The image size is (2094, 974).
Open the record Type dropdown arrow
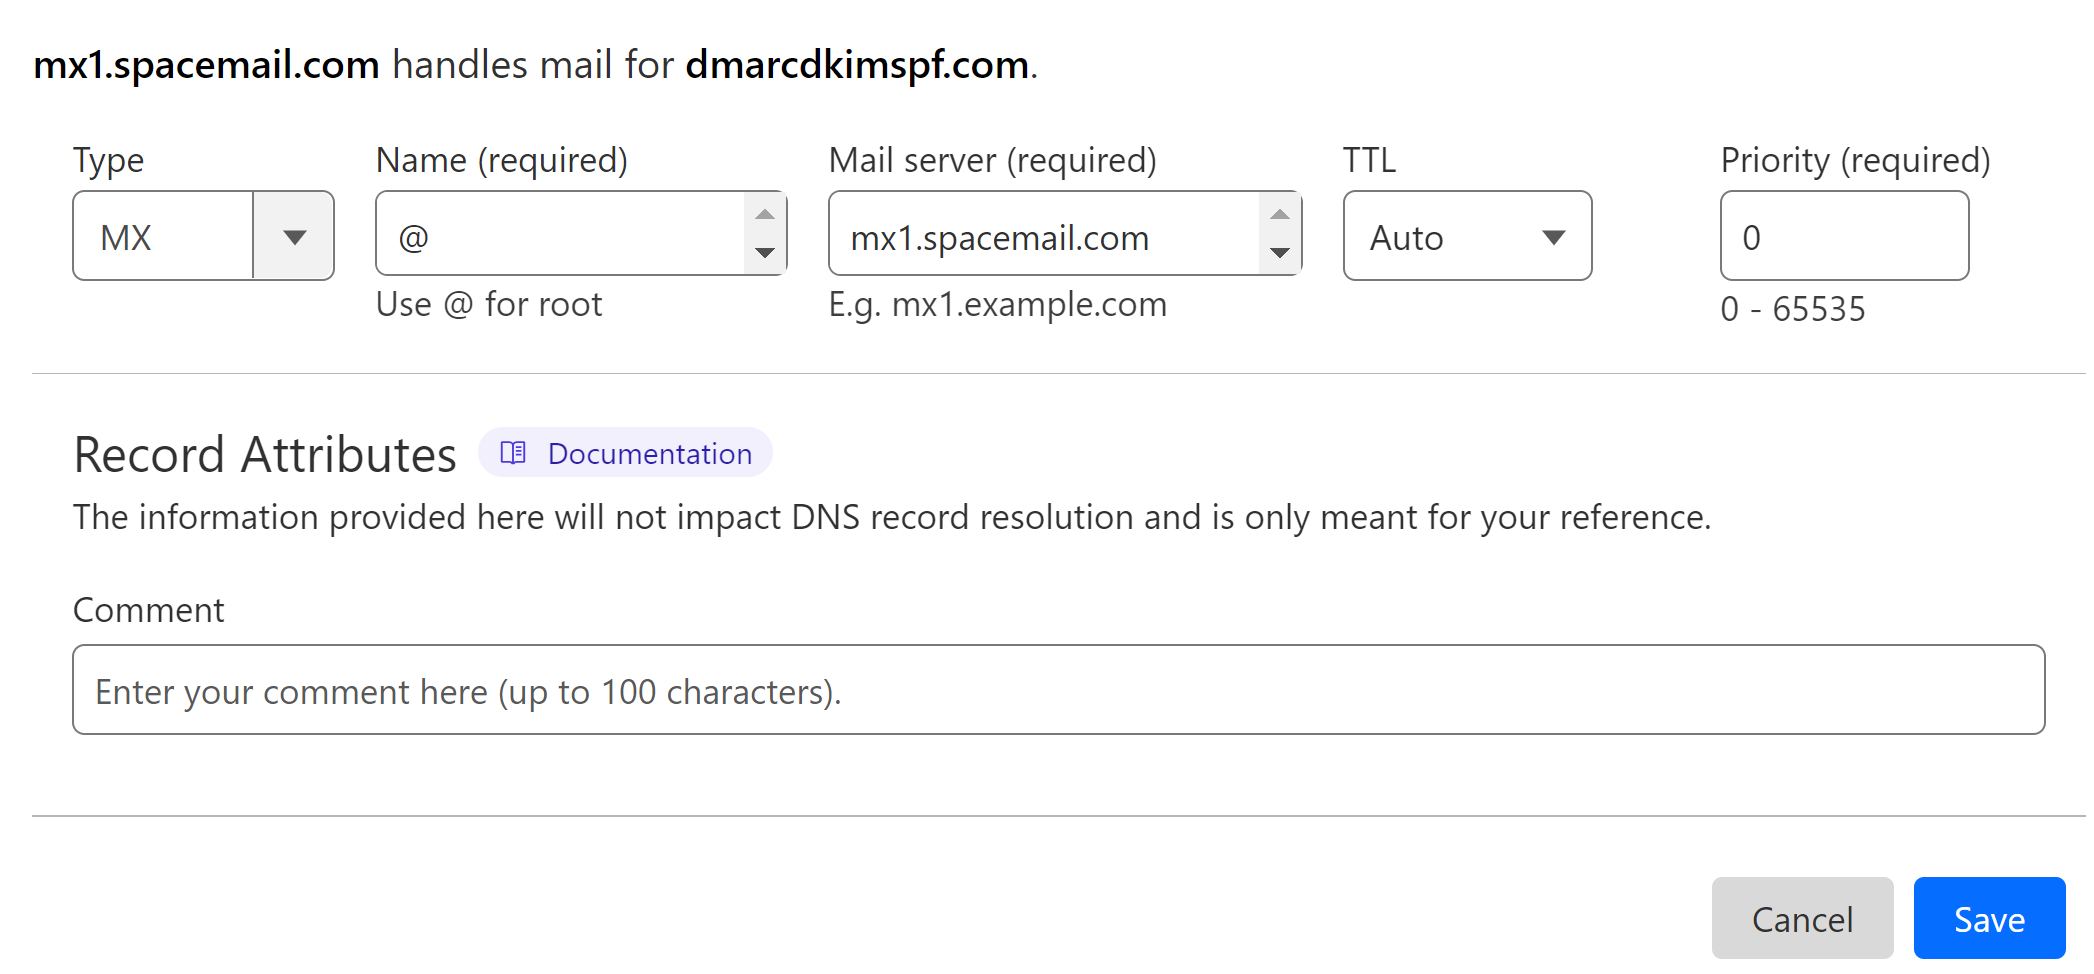294,237
